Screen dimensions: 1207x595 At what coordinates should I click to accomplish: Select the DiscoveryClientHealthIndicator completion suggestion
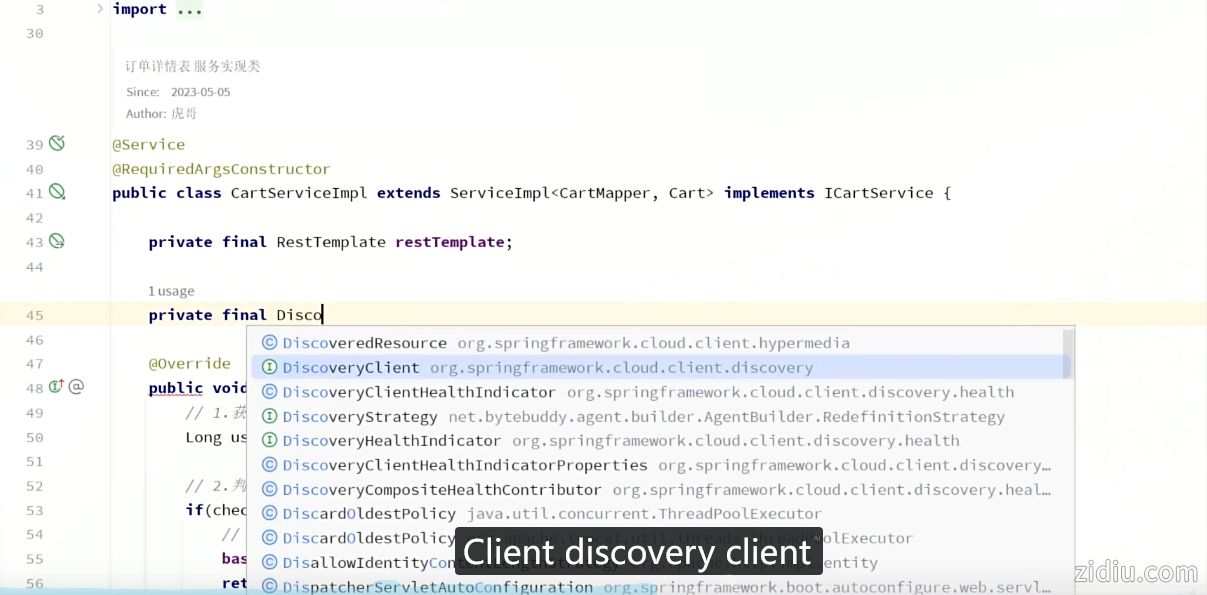coord(418,392)
